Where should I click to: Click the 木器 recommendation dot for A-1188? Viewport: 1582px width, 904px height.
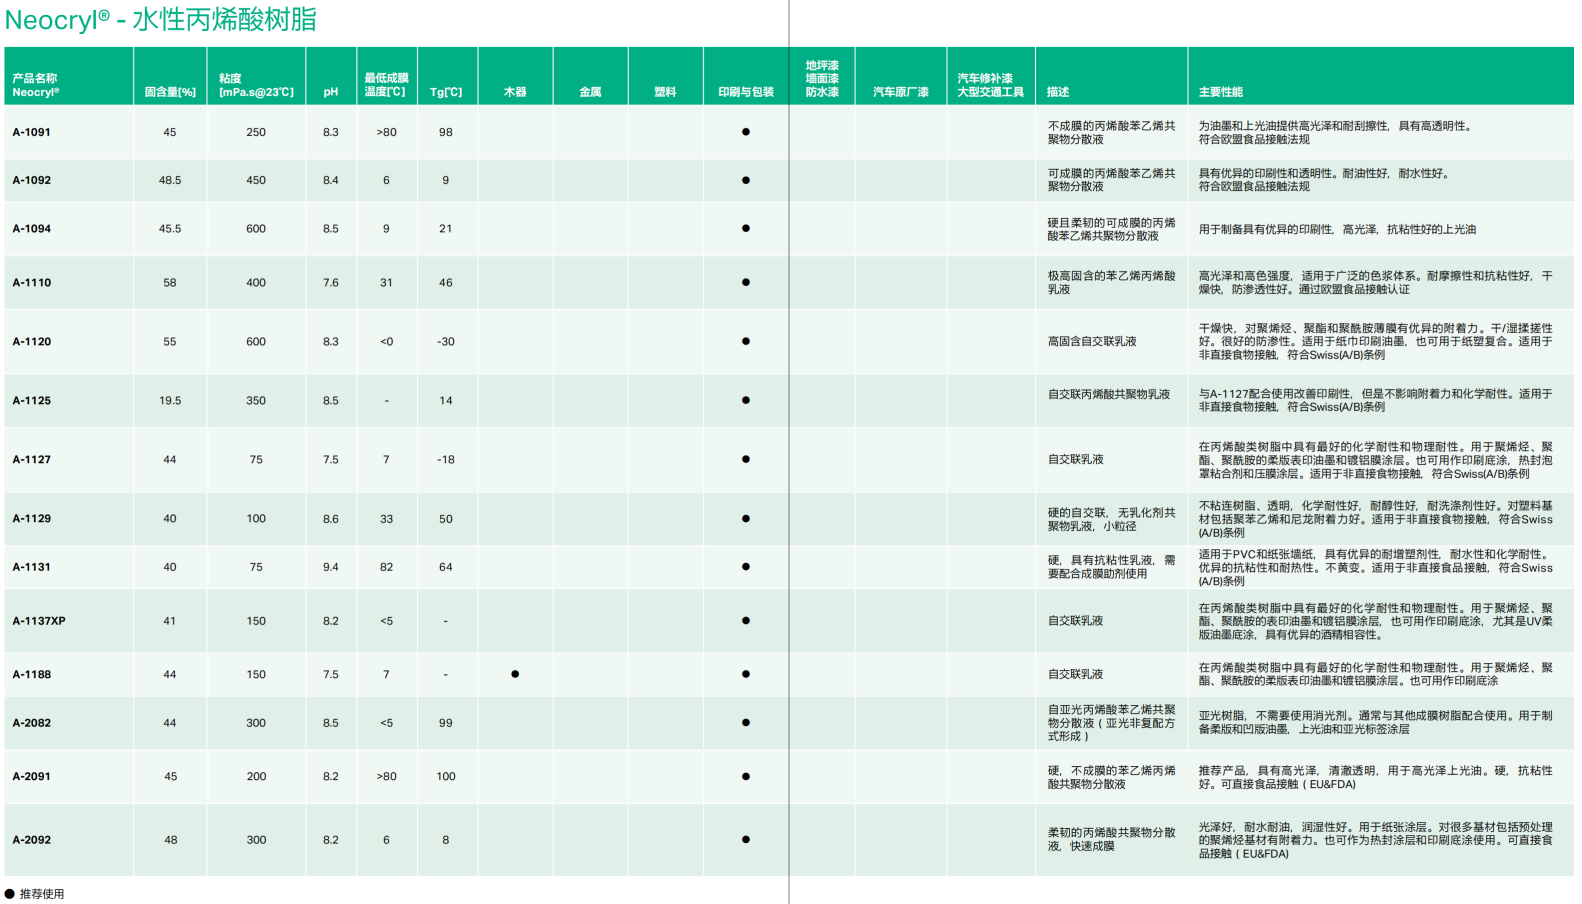pyautogui.click(x=515, y=674)
